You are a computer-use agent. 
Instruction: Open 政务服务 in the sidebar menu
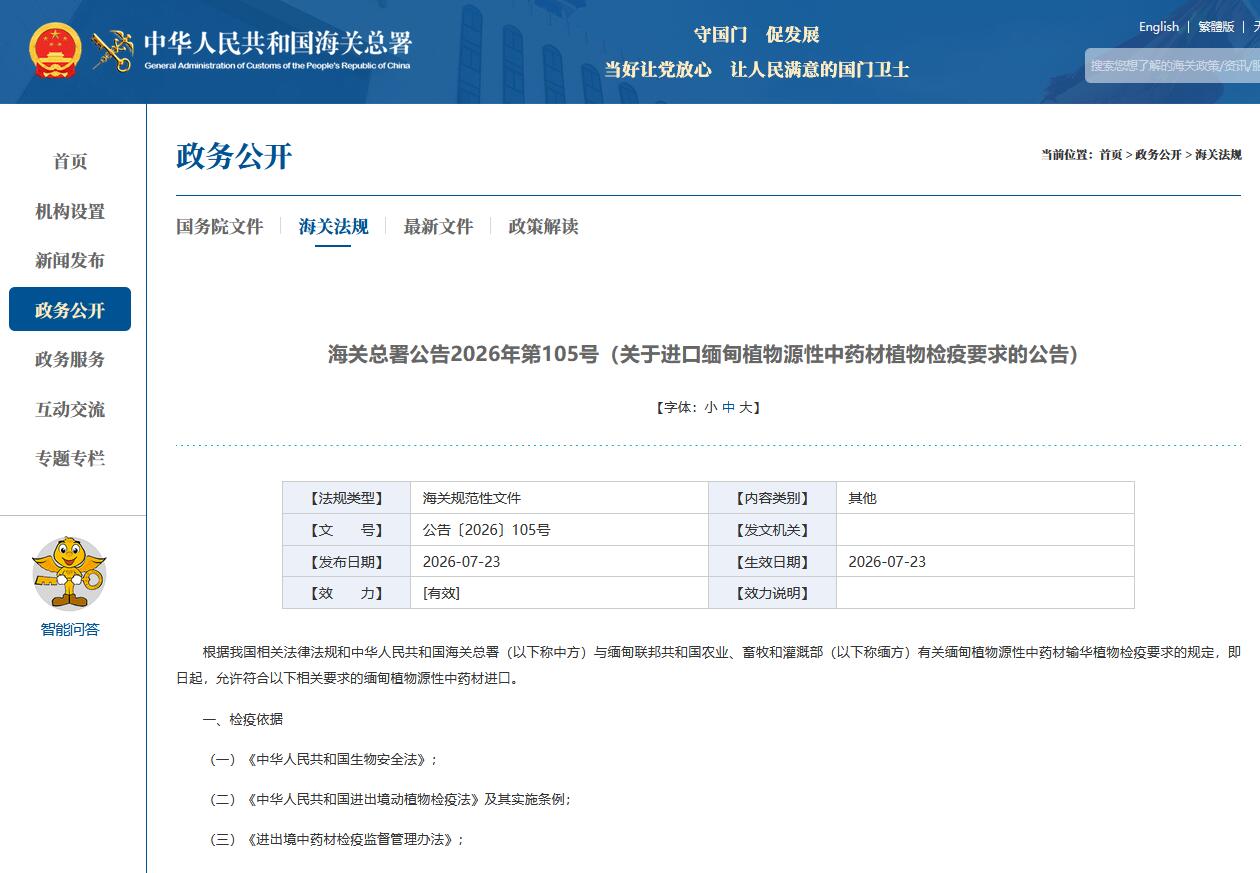click(x=70, y=359)
